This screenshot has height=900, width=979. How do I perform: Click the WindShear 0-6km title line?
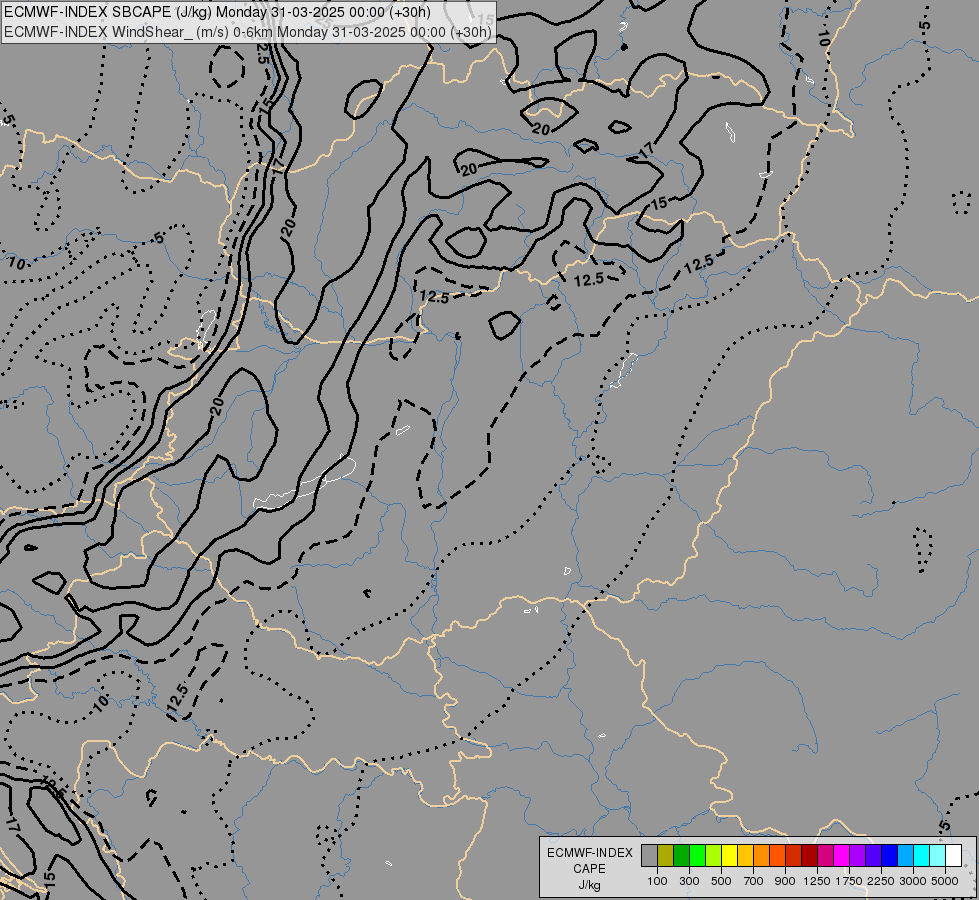click(248, 32)
